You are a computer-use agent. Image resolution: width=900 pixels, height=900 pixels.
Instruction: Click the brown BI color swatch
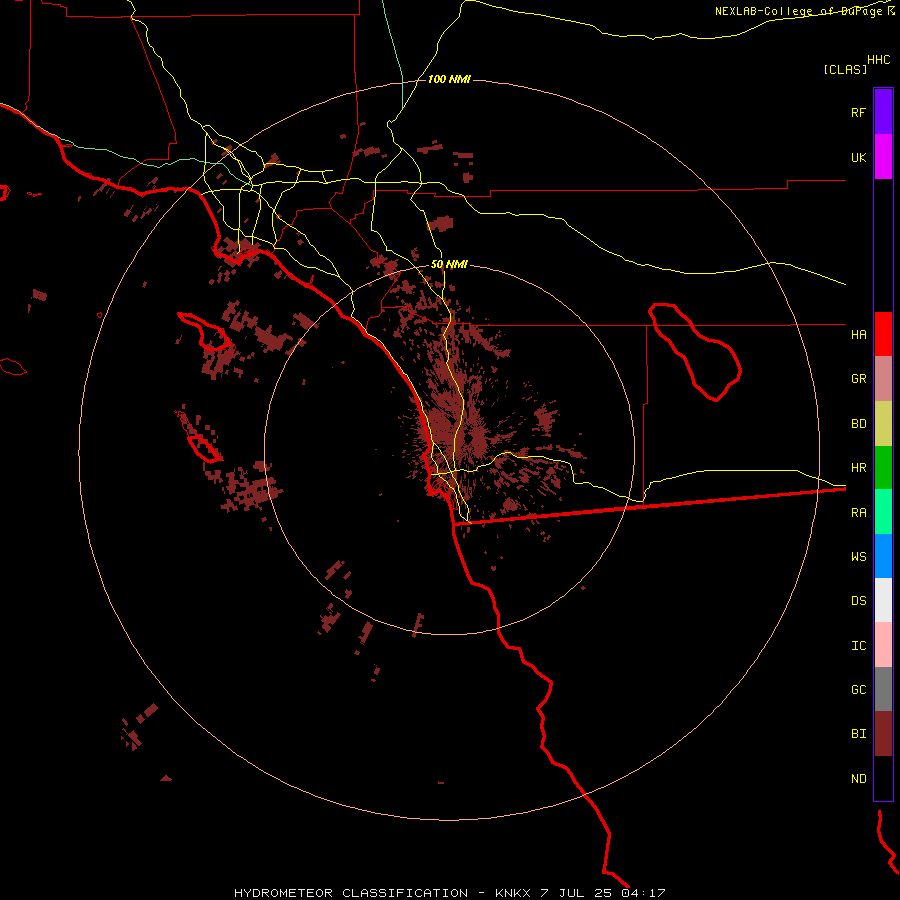pos(883,734)
